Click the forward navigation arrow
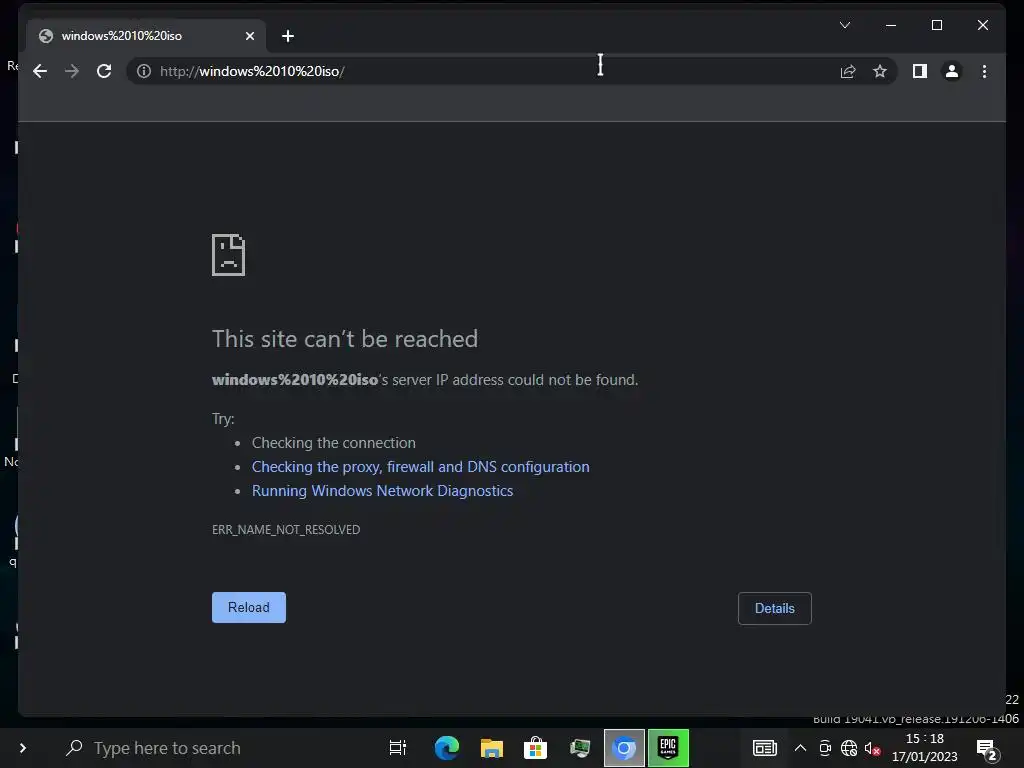 72,71
